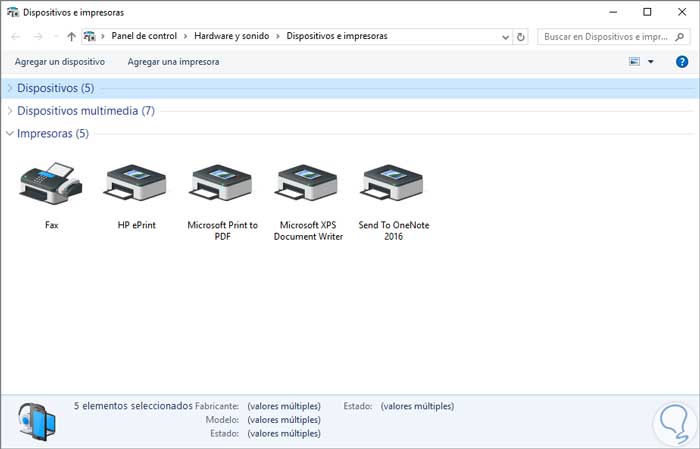Click the refresh button in address bar
Viewport: 700px width, 449px height.
[521, 37]
